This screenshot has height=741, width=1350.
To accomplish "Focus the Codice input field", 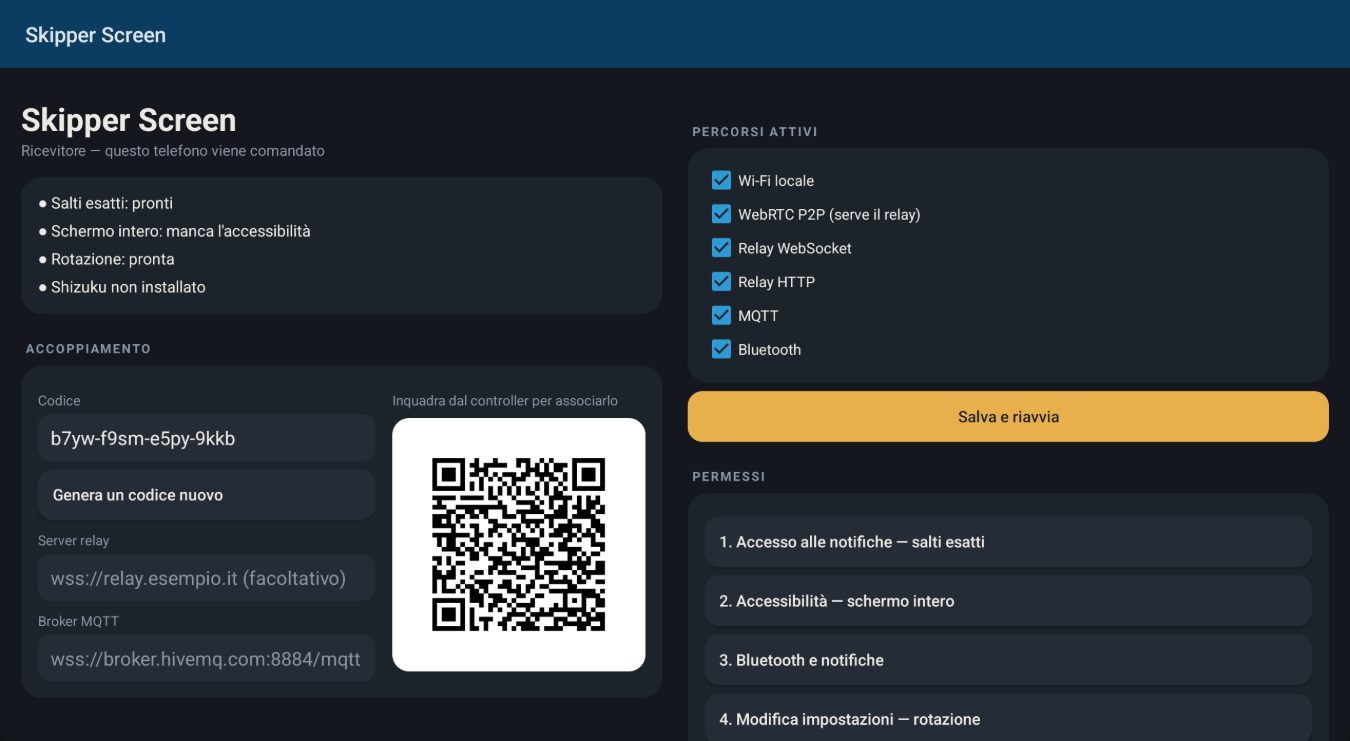I will point(207,438).
